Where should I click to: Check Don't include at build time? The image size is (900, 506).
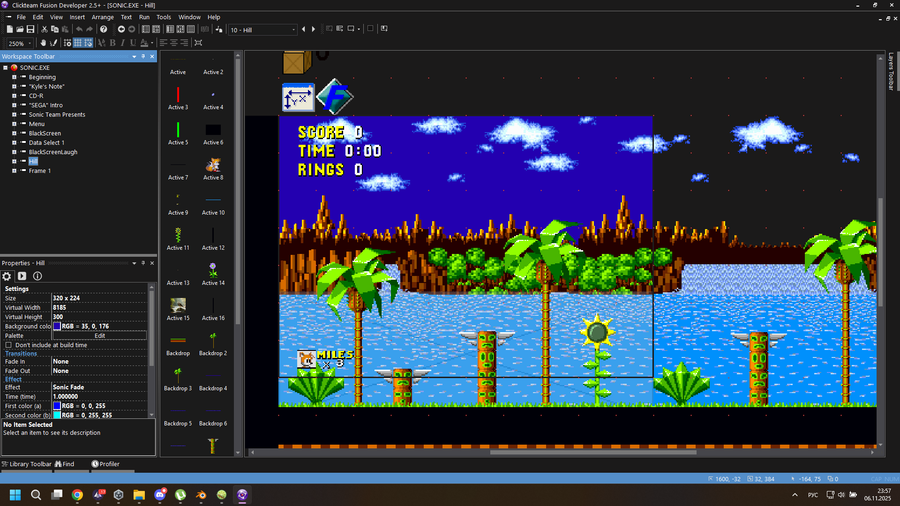8,345
